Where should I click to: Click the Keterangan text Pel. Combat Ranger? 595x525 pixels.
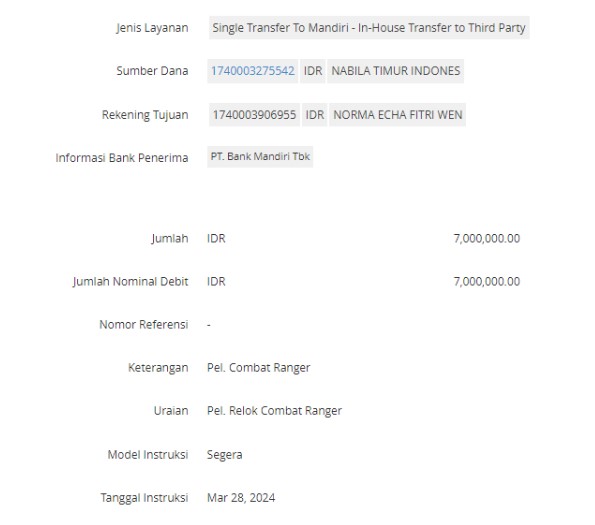click(258, 368)
